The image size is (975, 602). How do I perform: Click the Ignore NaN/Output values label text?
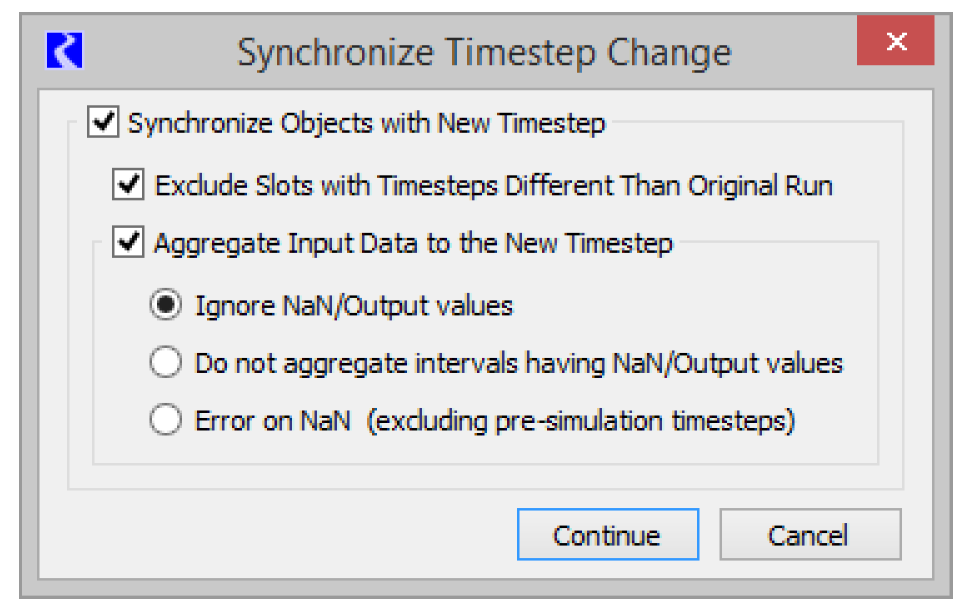point(354,305)
